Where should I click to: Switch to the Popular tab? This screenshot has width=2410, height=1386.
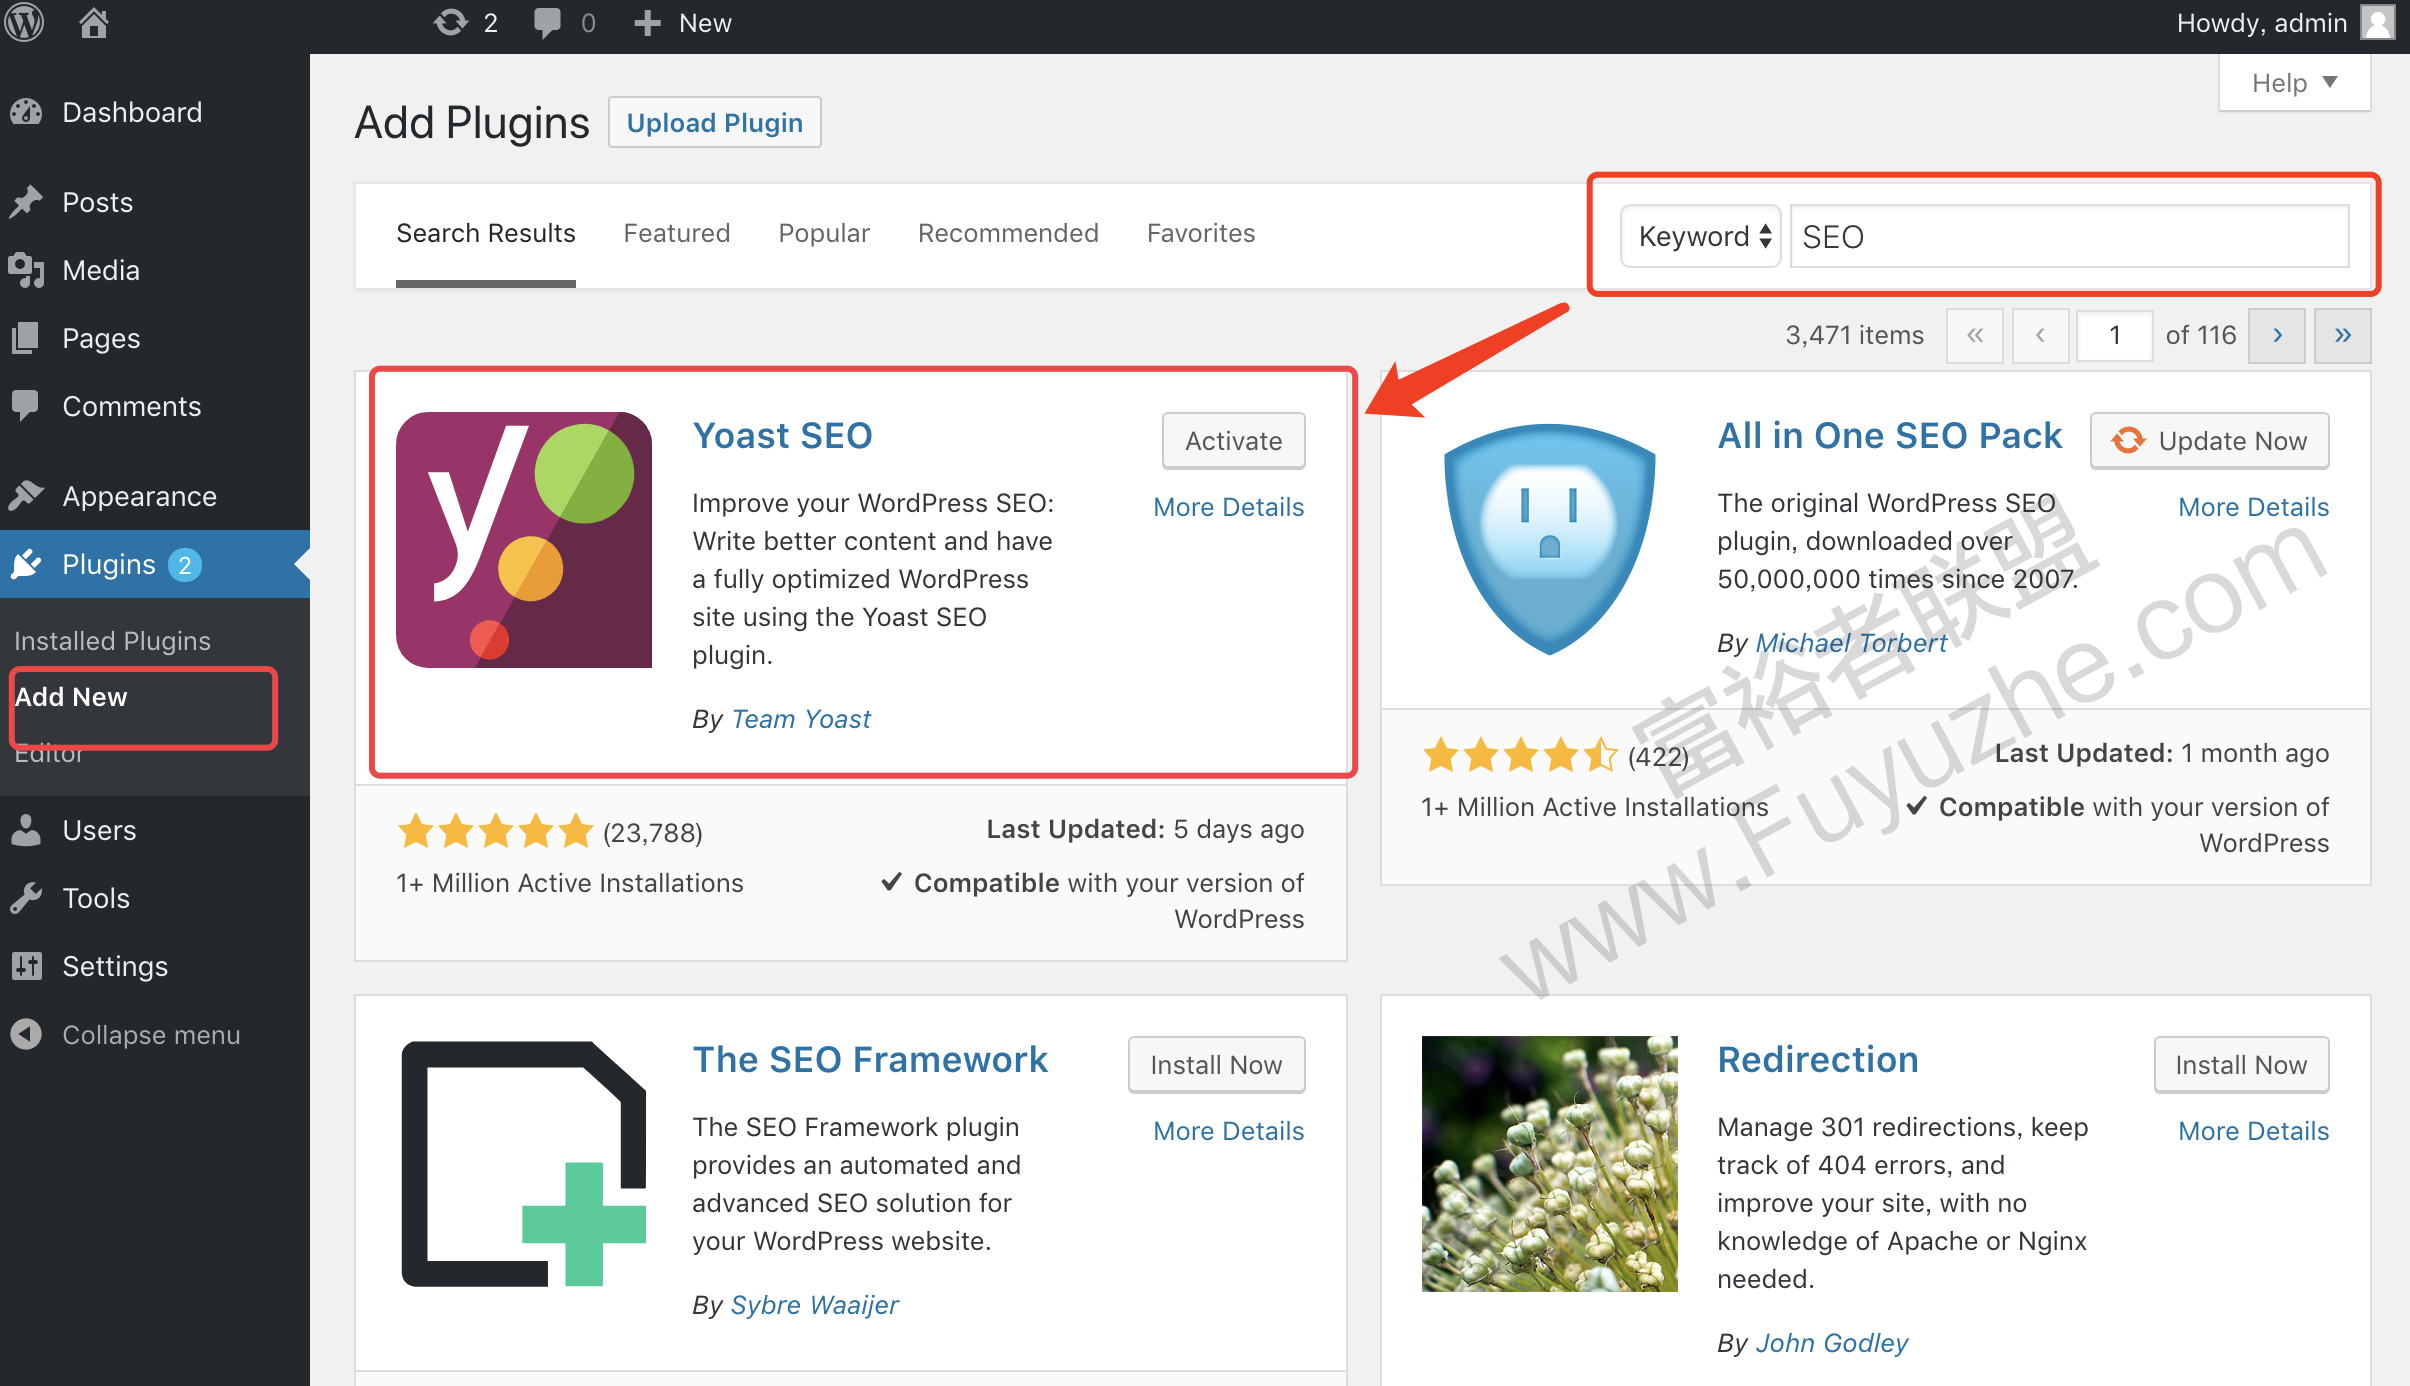point(824,233)
